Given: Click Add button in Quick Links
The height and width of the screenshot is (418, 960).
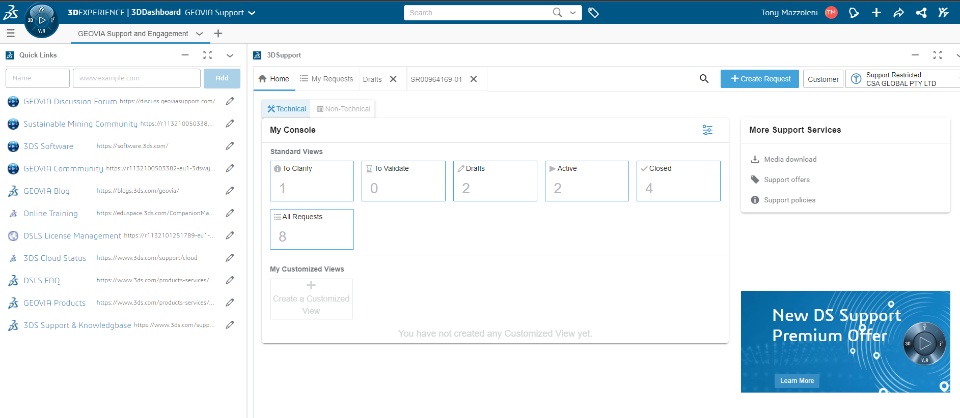Looking at the screenshot, I should coord(222,78).
